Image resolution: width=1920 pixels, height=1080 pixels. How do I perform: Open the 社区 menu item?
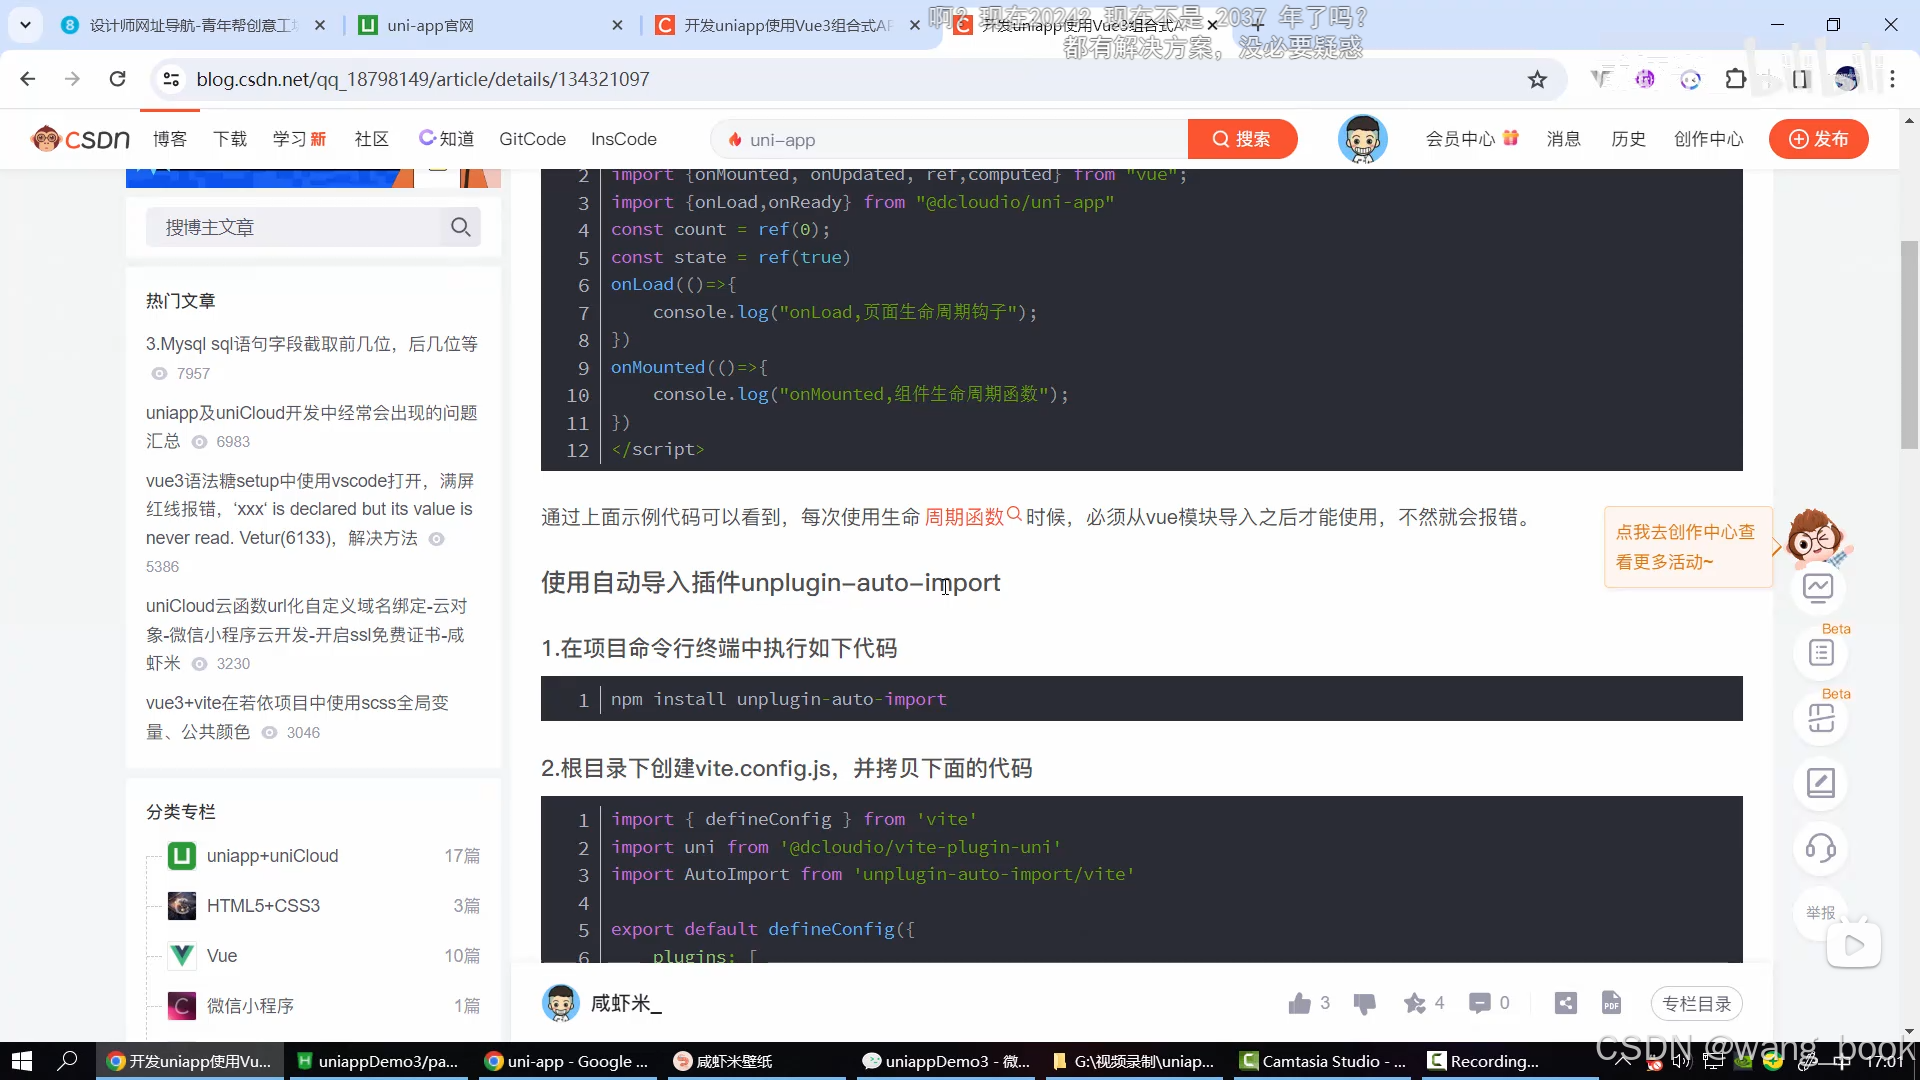[x=372, y=139]
